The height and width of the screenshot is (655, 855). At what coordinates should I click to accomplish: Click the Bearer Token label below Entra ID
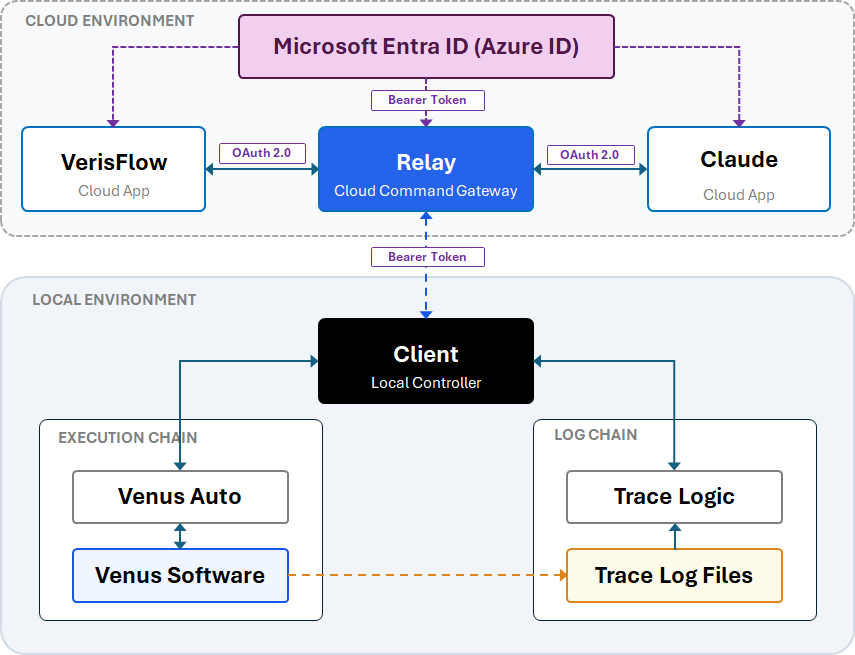tap(428, 100)
